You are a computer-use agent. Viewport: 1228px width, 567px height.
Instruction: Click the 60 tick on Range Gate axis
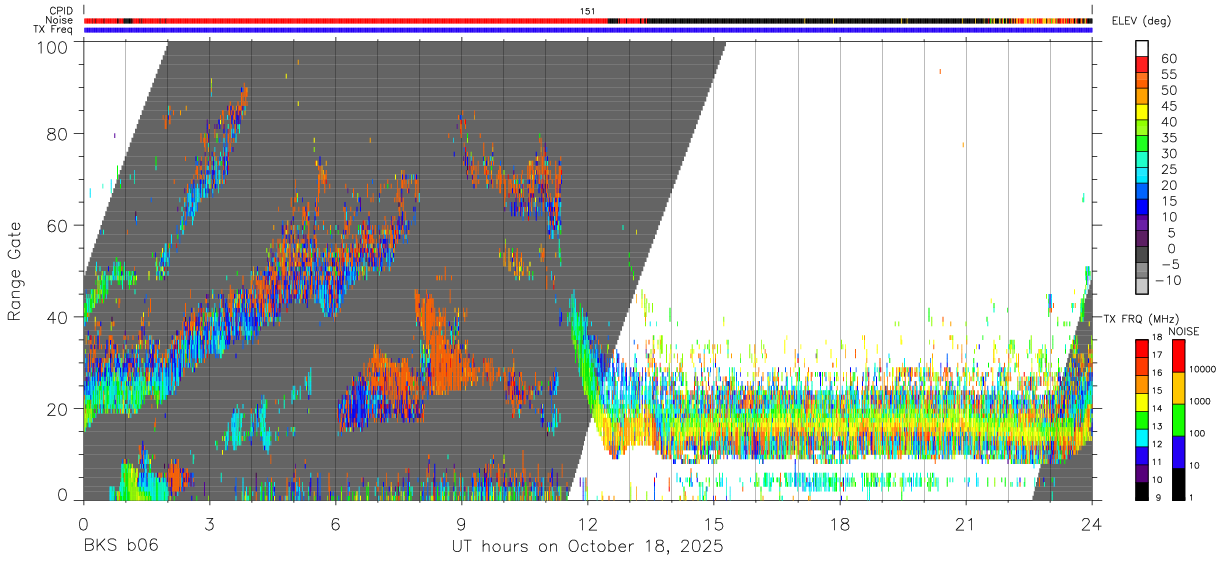click(59, 225)
